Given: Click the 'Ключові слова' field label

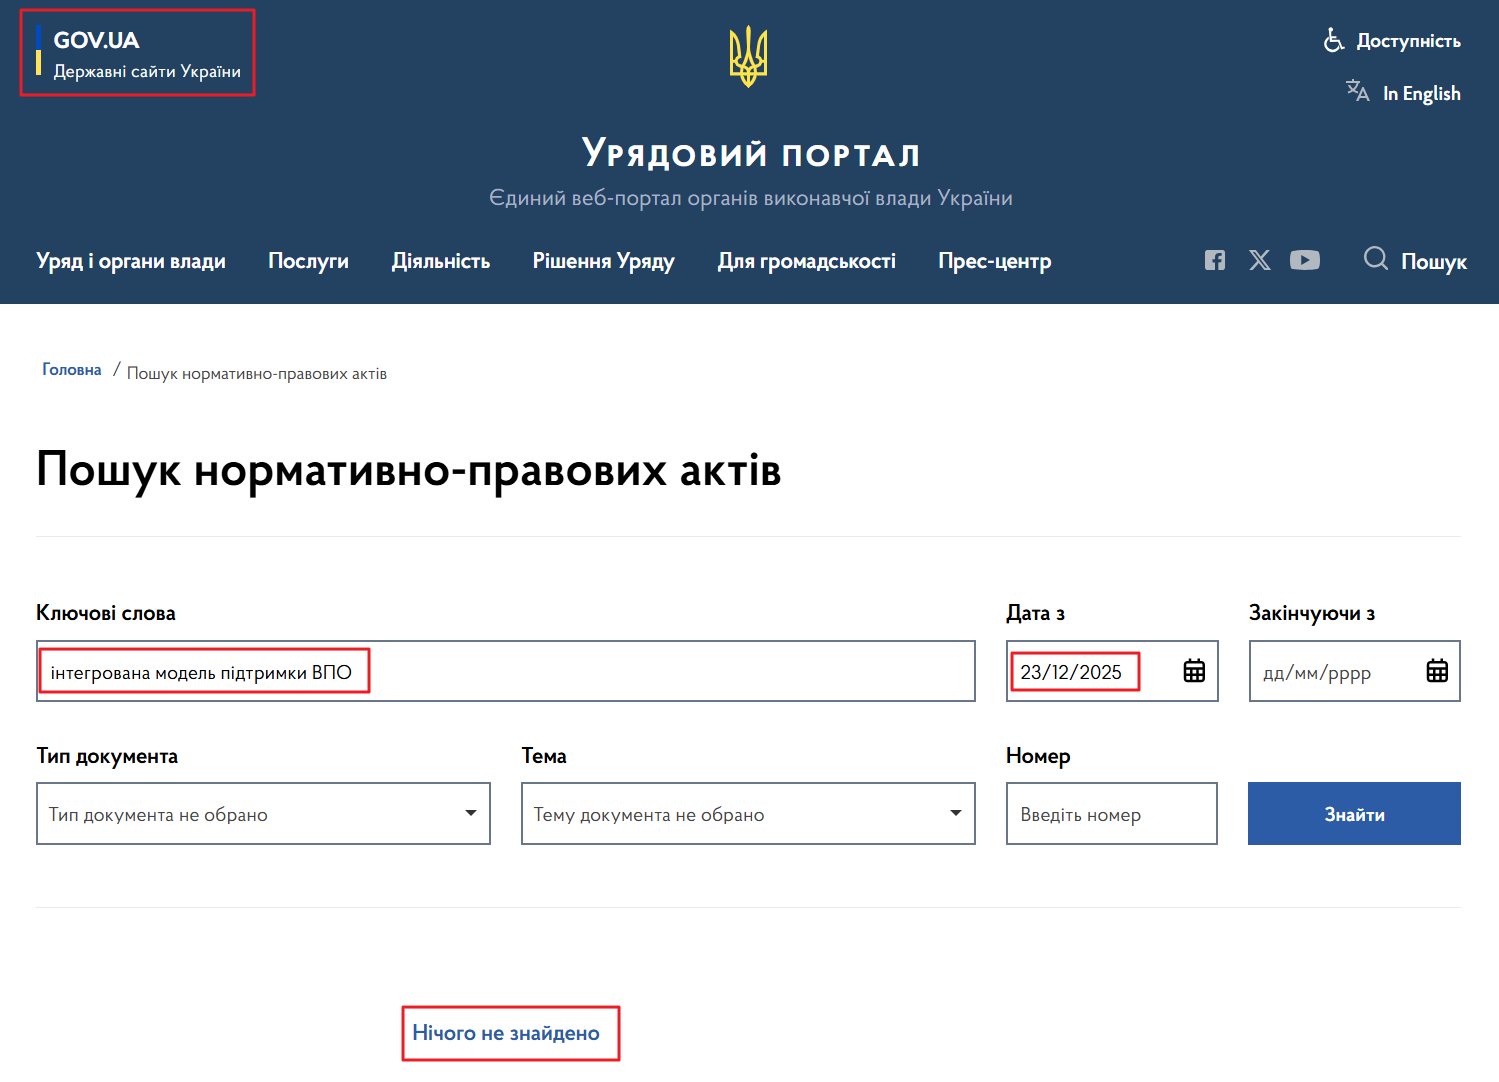Looking at the screenshot, I should click(106, 613).
